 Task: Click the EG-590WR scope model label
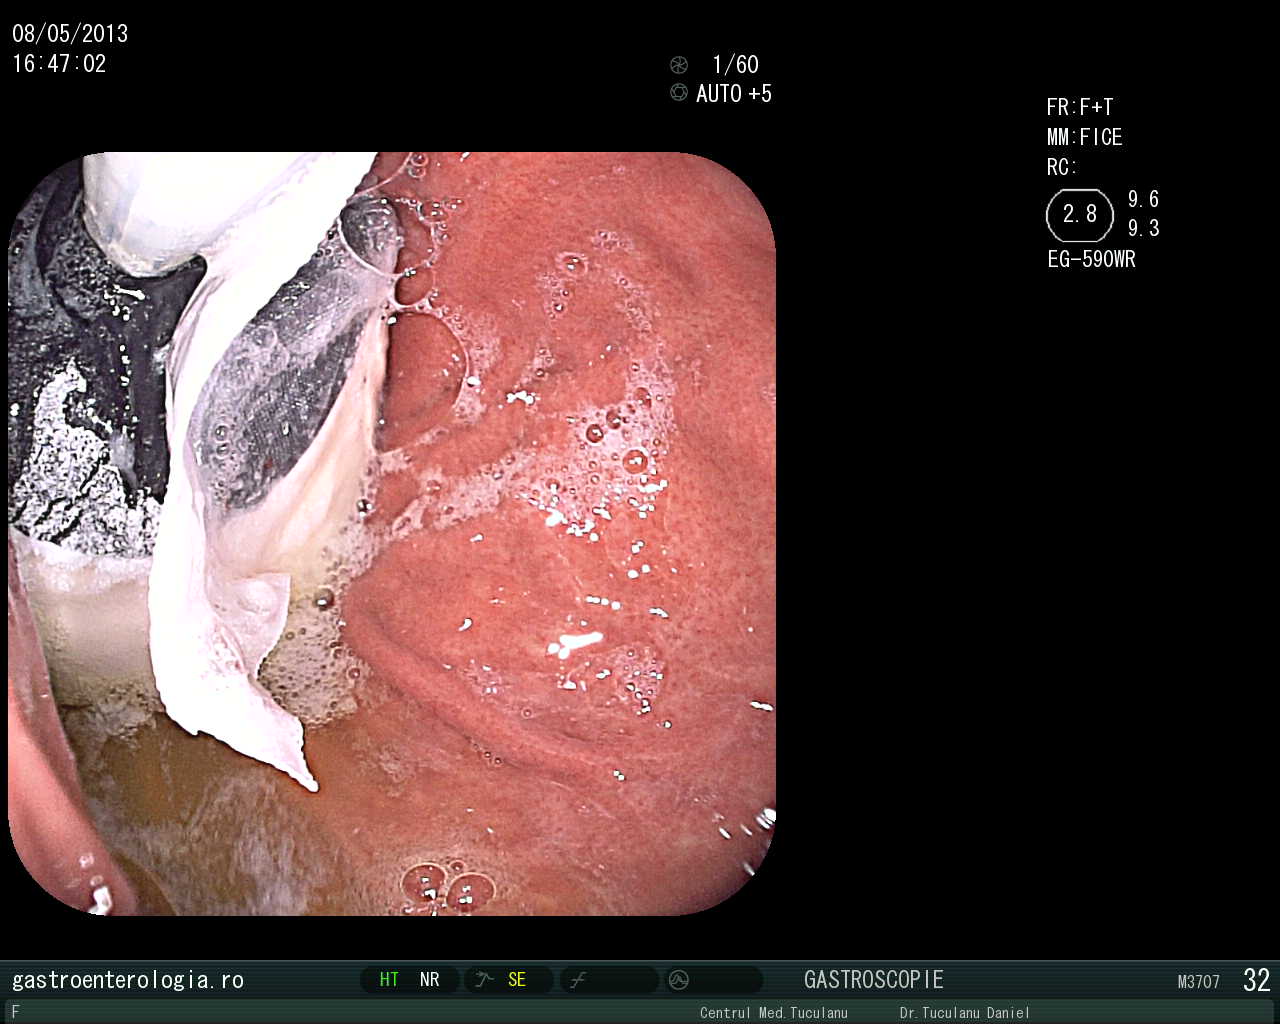(x=1091, y=260)
